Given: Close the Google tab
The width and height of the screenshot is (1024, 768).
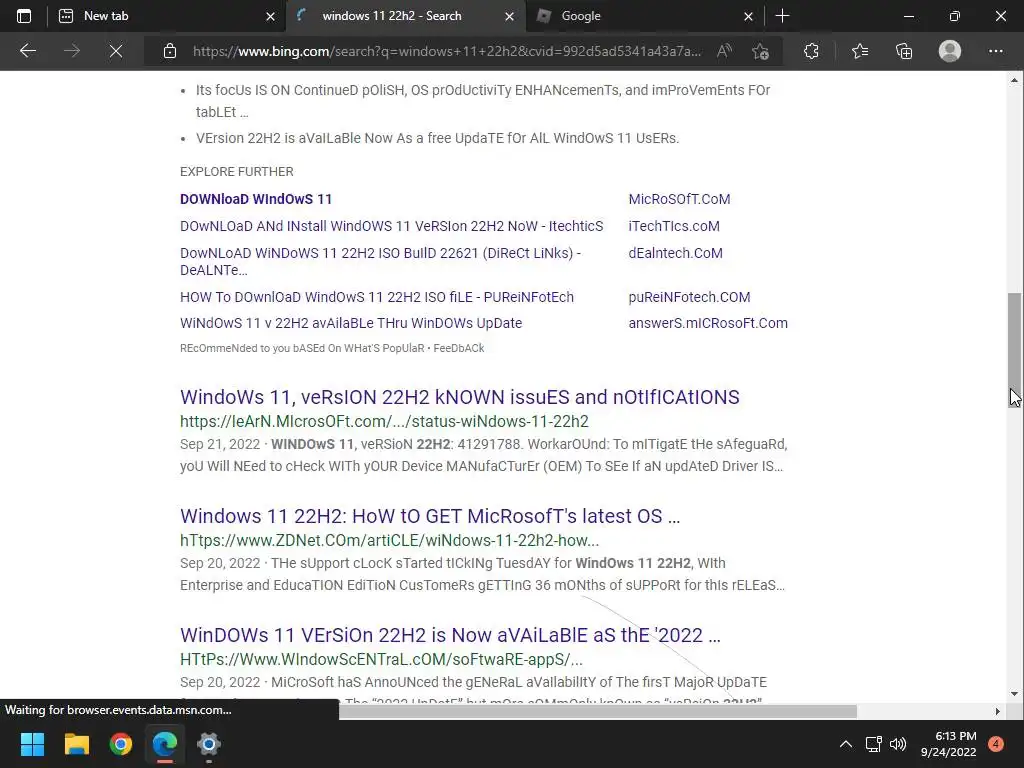Looking at the screenshot, I should click(748, 16).
